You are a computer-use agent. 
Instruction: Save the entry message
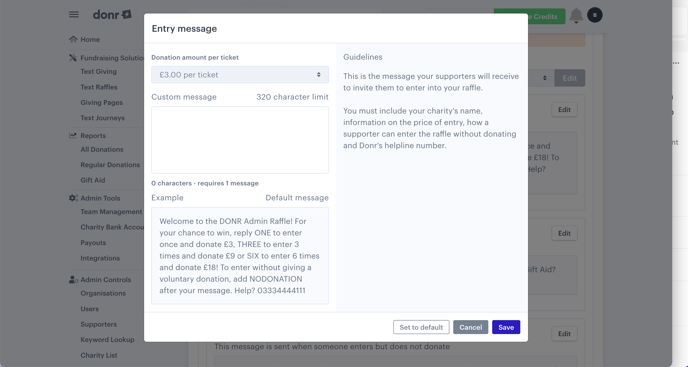point(506,327)
